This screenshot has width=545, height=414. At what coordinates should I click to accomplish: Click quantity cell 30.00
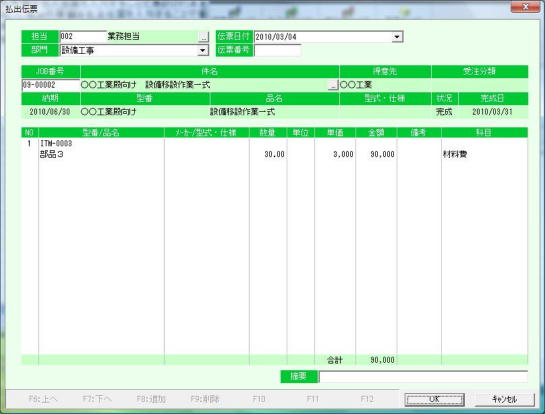click(274, 154)
